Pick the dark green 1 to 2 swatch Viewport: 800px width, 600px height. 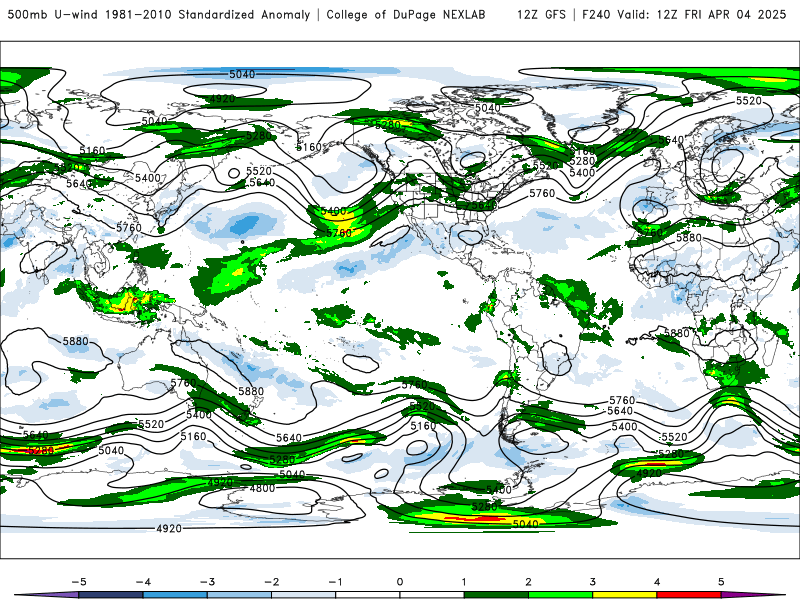(497, 595)
